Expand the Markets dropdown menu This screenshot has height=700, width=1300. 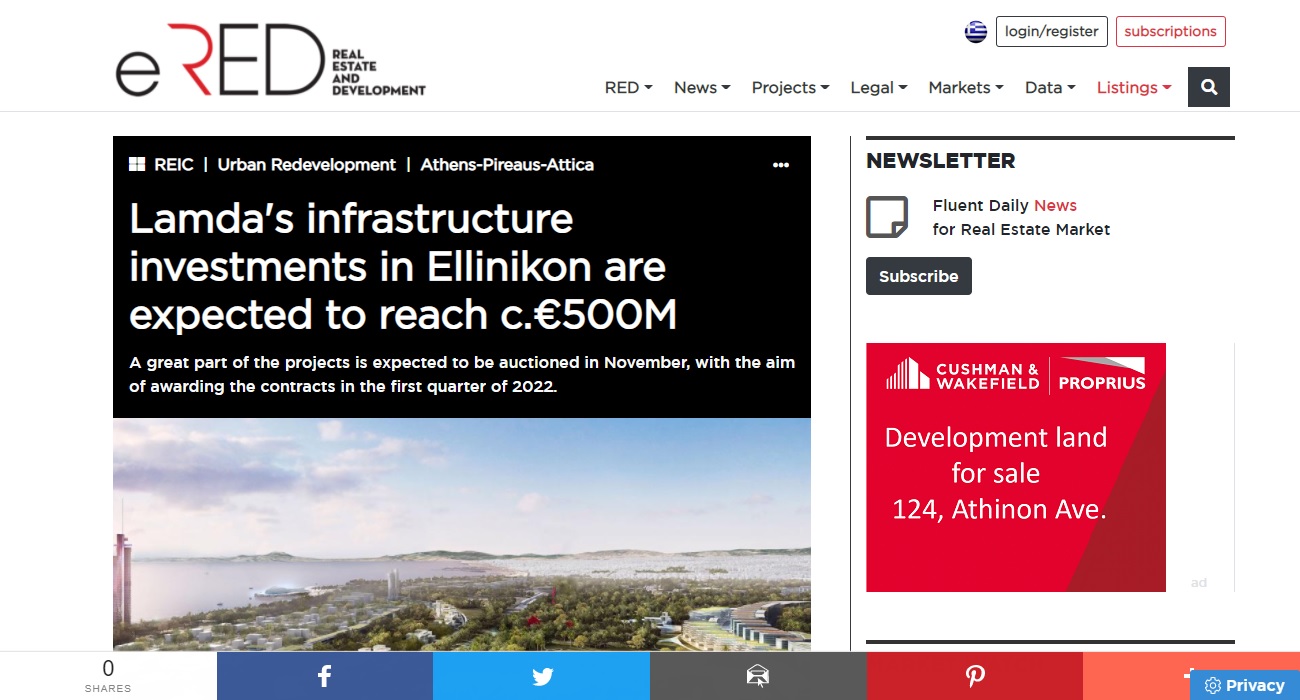(x=966, y=87)
